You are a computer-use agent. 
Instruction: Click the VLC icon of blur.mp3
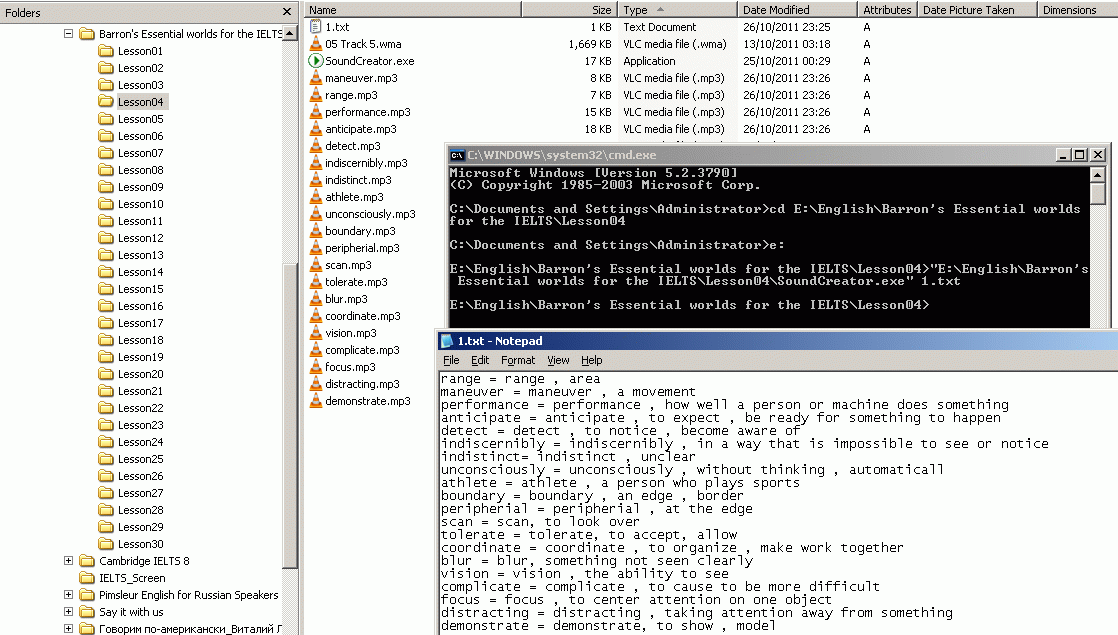click(315, 299)
